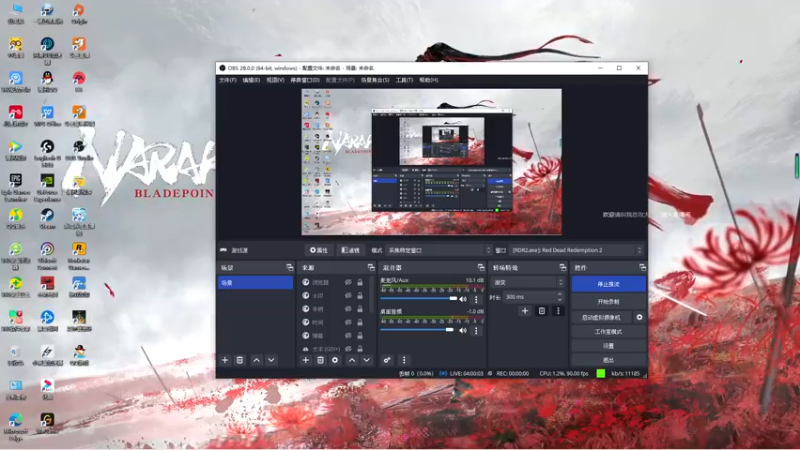Image resolution: width=800 pixels, height=450 pixels.
Task: Click the OBS preview canvas
Action: pyautogui.click(x=432, y=162)
